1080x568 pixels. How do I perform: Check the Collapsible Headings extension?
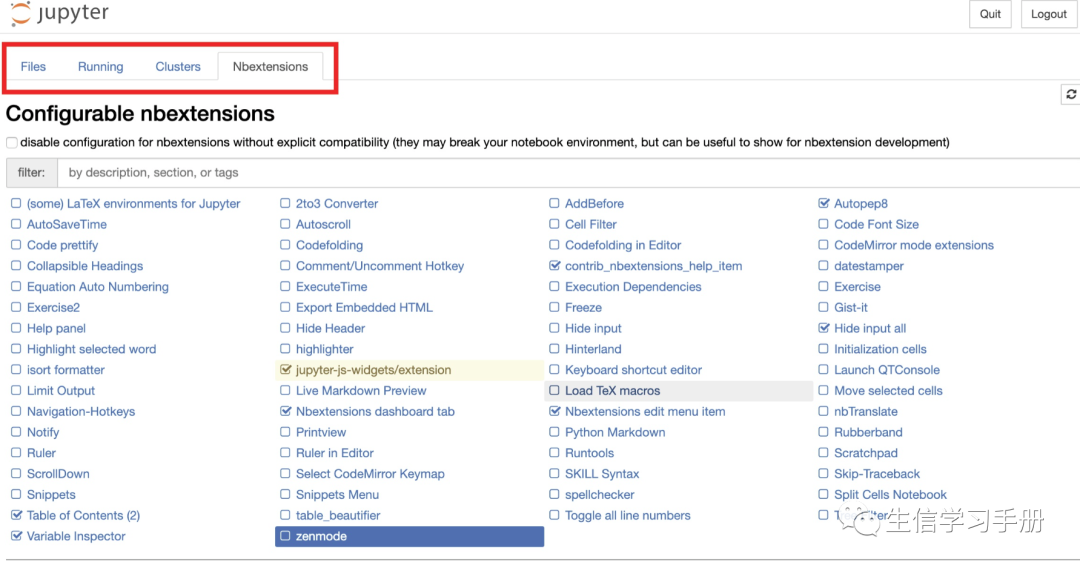[16, 266]
